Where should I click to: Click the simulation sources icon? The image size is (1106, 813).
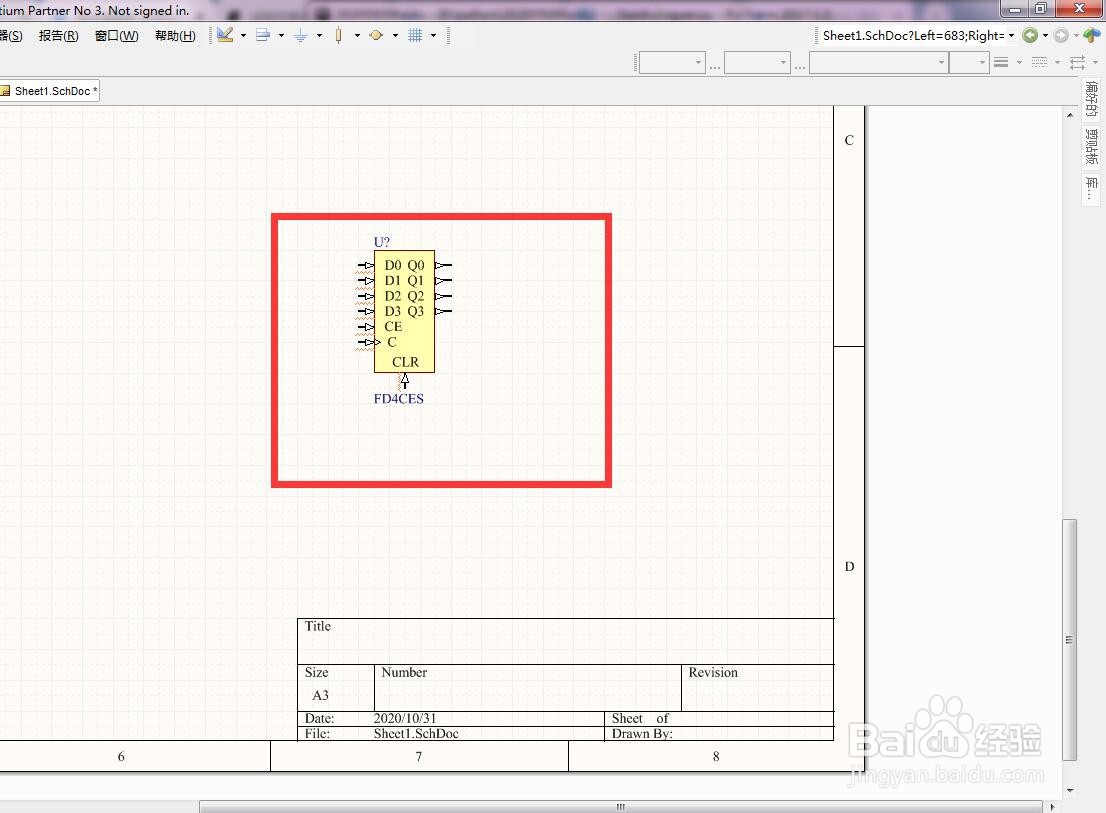[376, 35]
